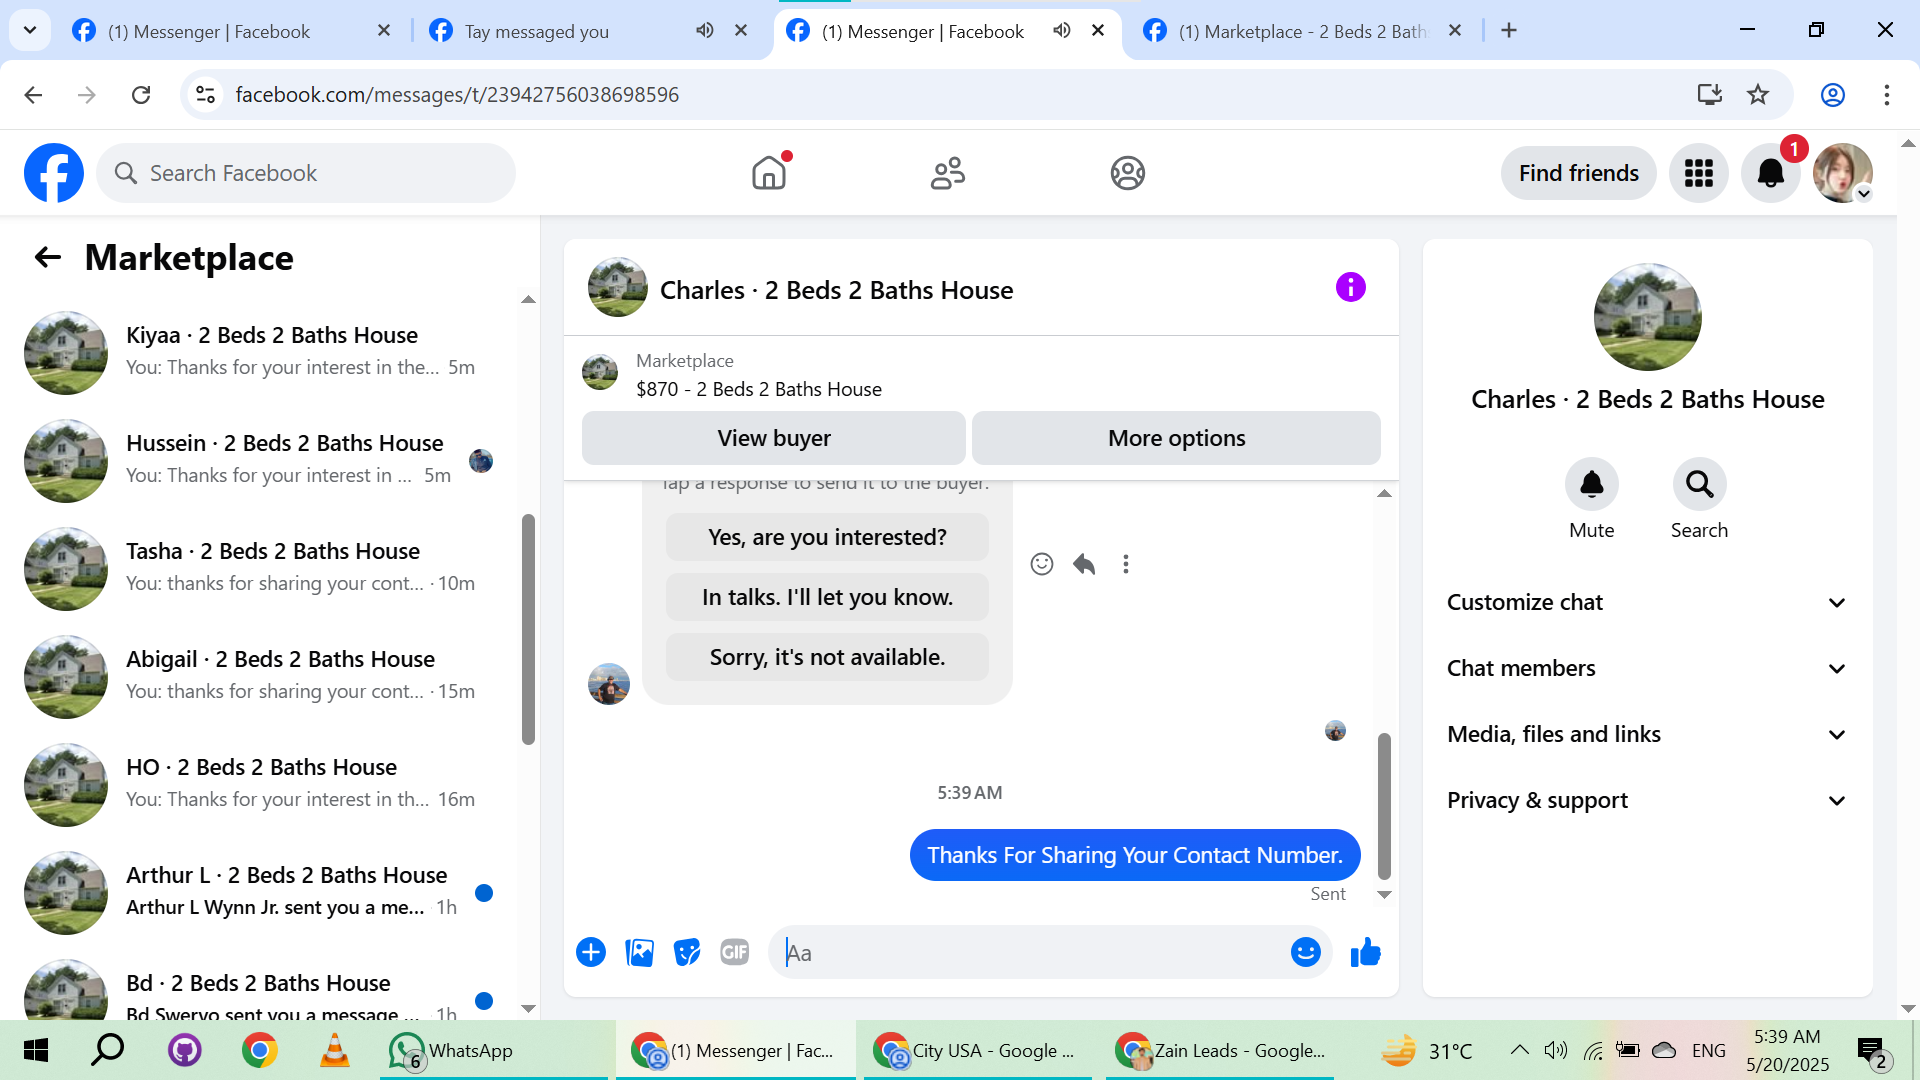Screen dimensions: 1920x1080
Task: Expand the Customize chat section
Action: pyautogui.click(x=1647, y=602)
